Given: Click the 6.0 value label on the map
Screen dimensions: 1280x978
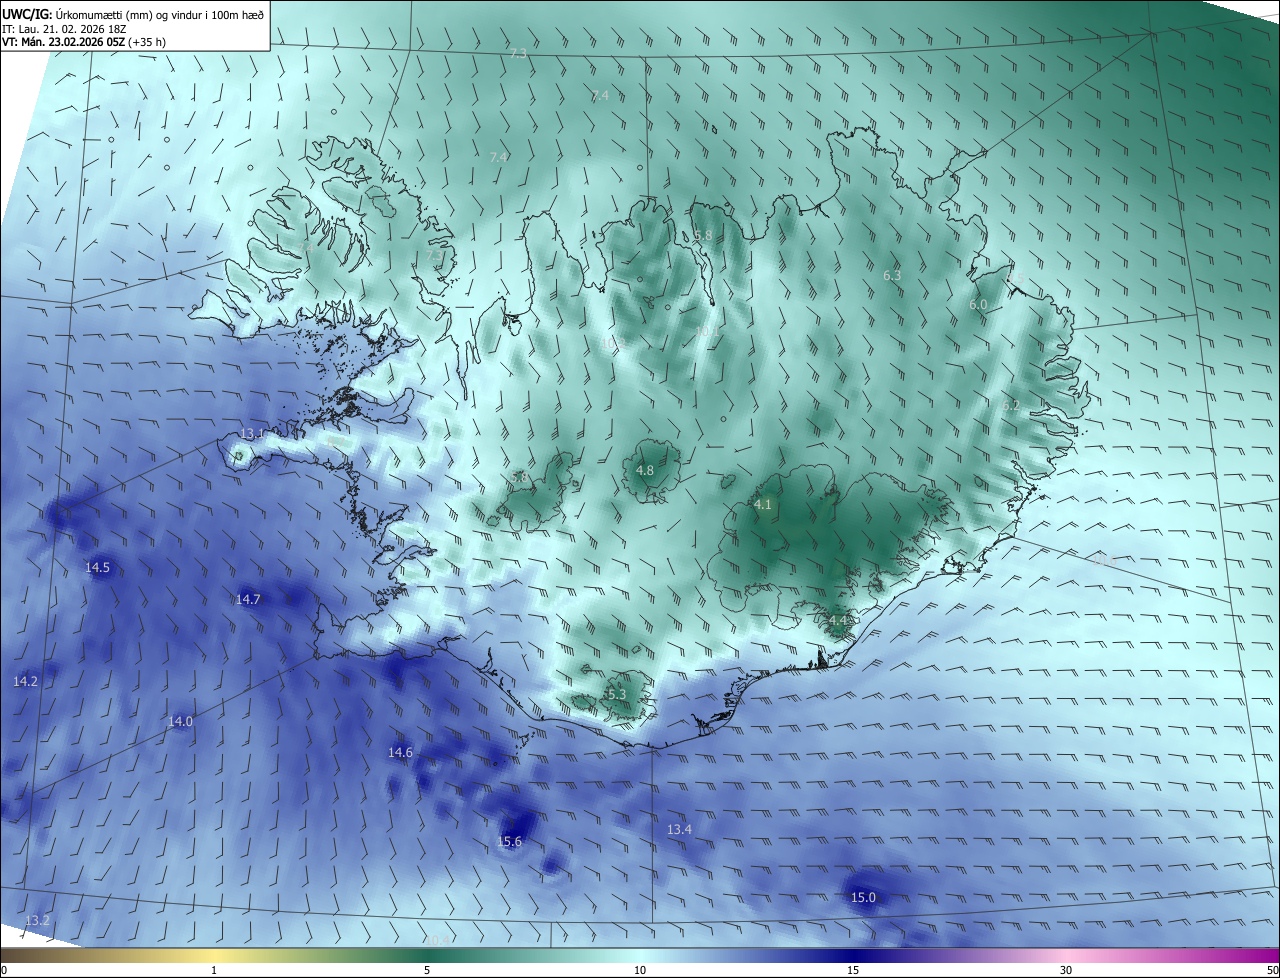Looking at the screenshot, I should click(x=978, y=304).
